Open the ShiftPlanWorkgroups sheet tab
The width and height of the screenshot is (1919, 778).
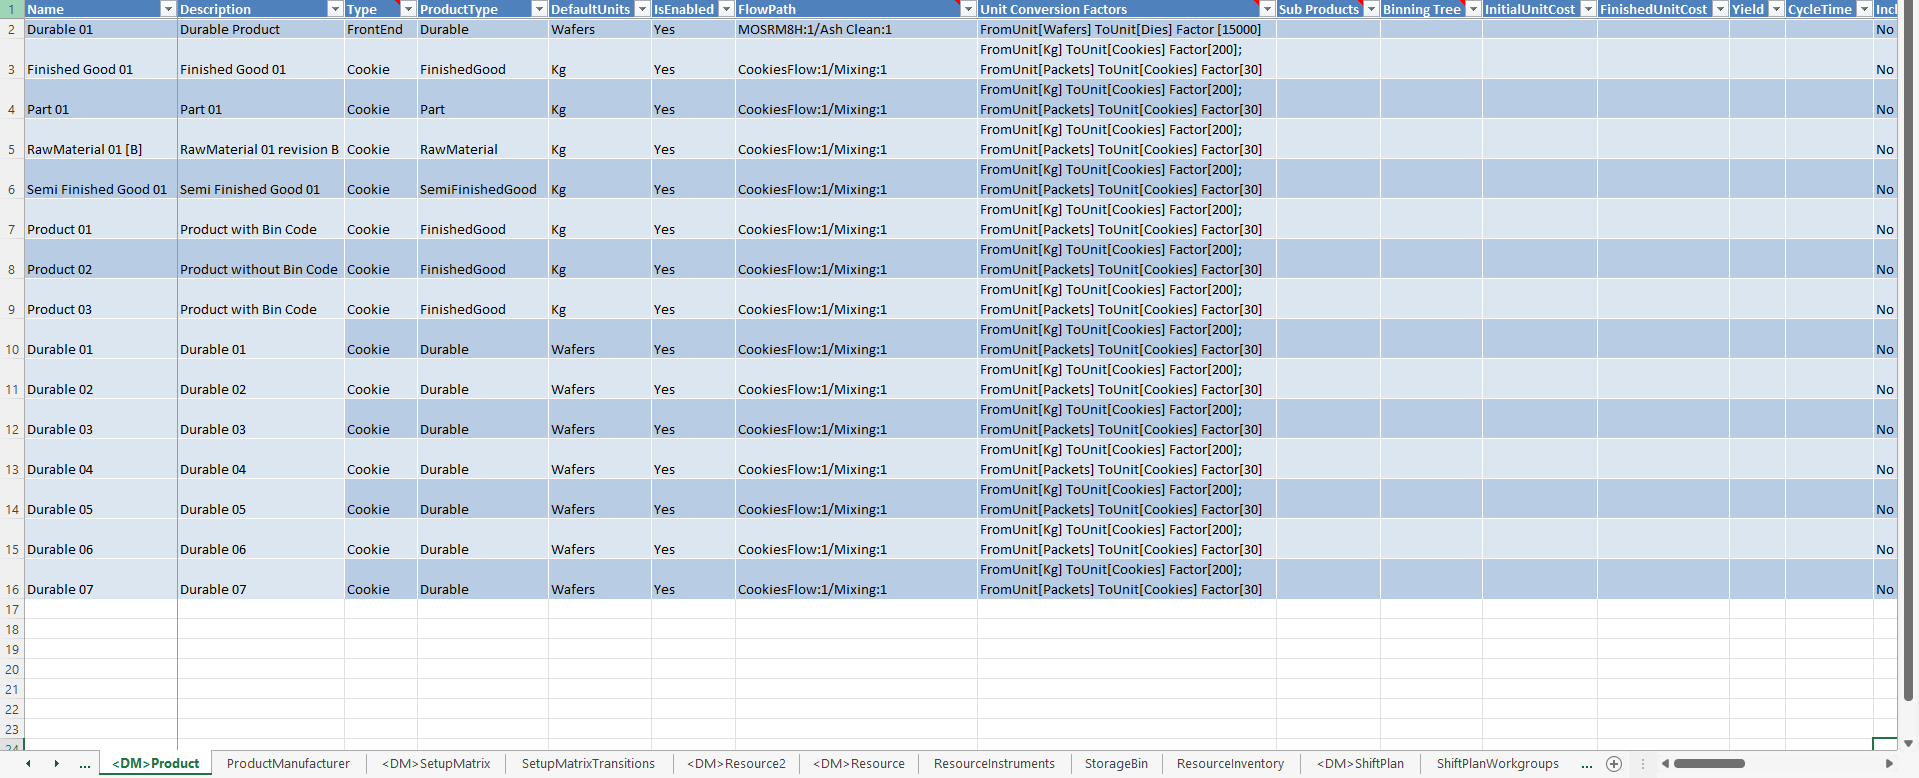click(1497, 764)
